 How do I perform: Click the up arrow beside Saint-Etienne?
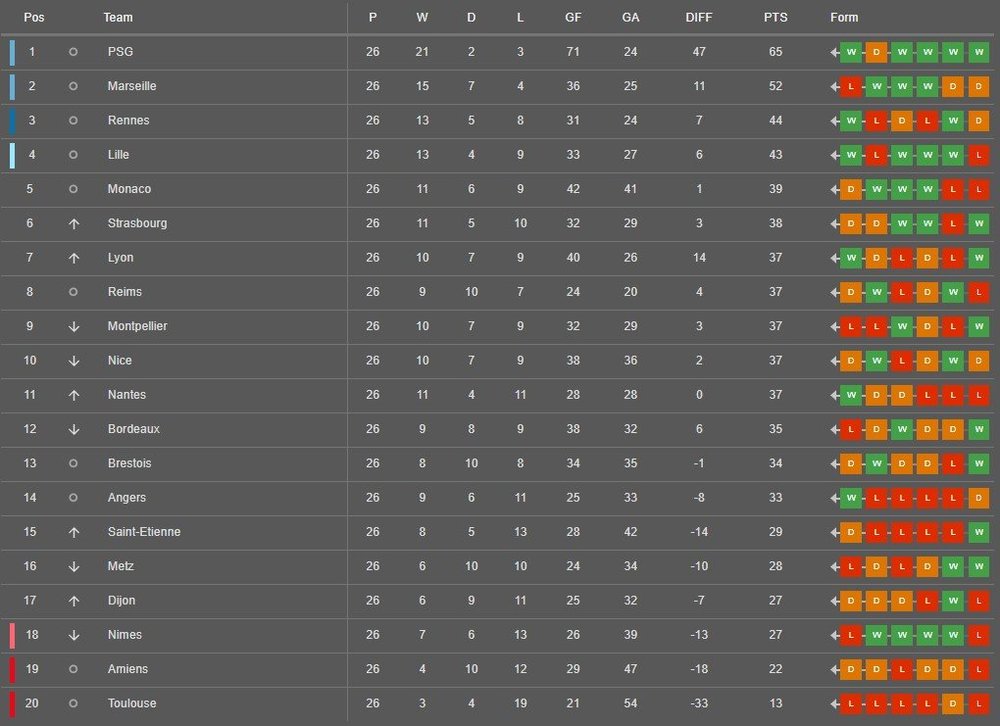pos(73,532)
